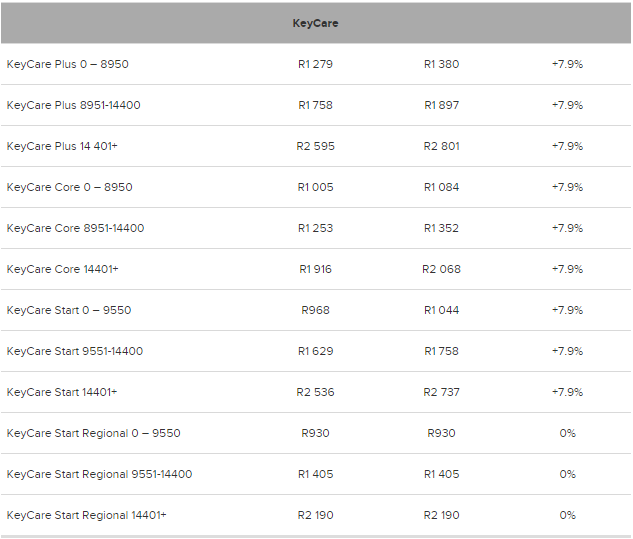Select the R2 801 price value
Screen dimensions: 633x539
[441, 146]
